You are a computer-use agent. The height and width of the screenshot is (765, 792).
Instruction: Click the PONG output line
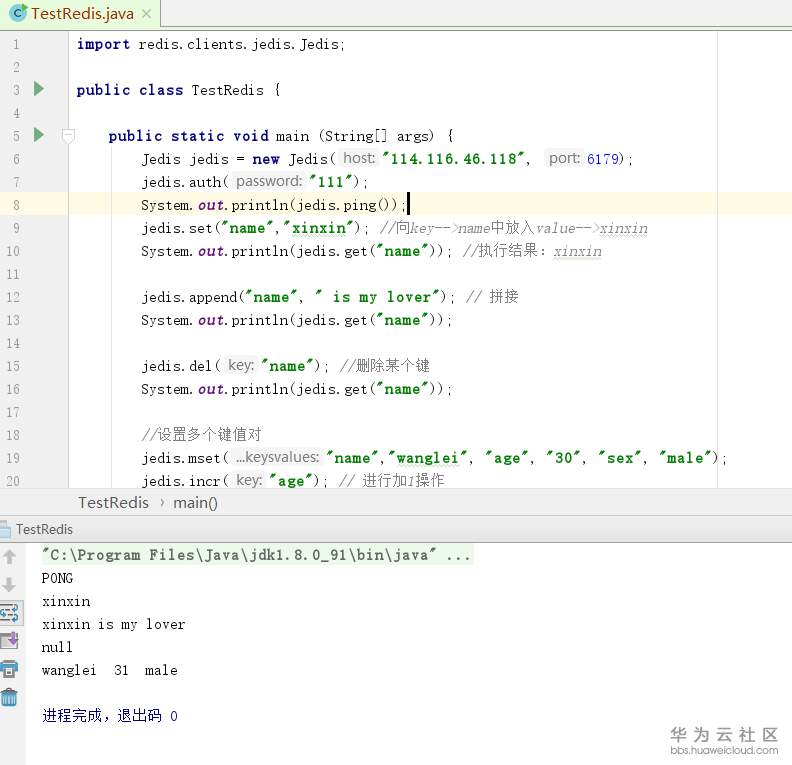[57, 579]
